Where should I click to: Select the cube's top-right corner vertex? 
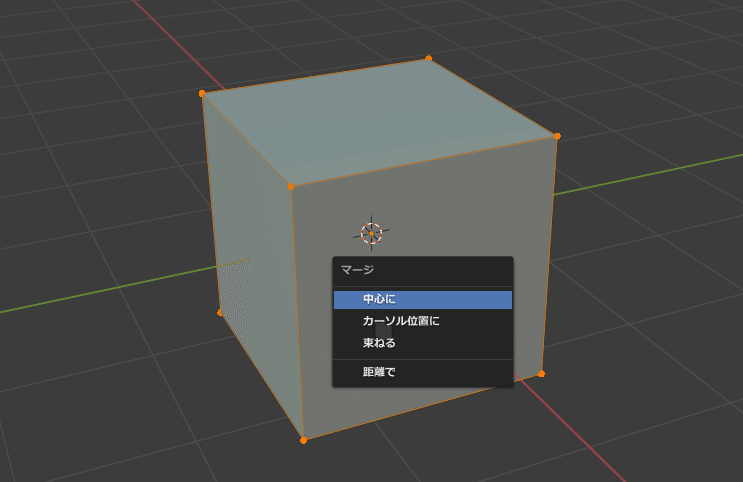point(557,136)
